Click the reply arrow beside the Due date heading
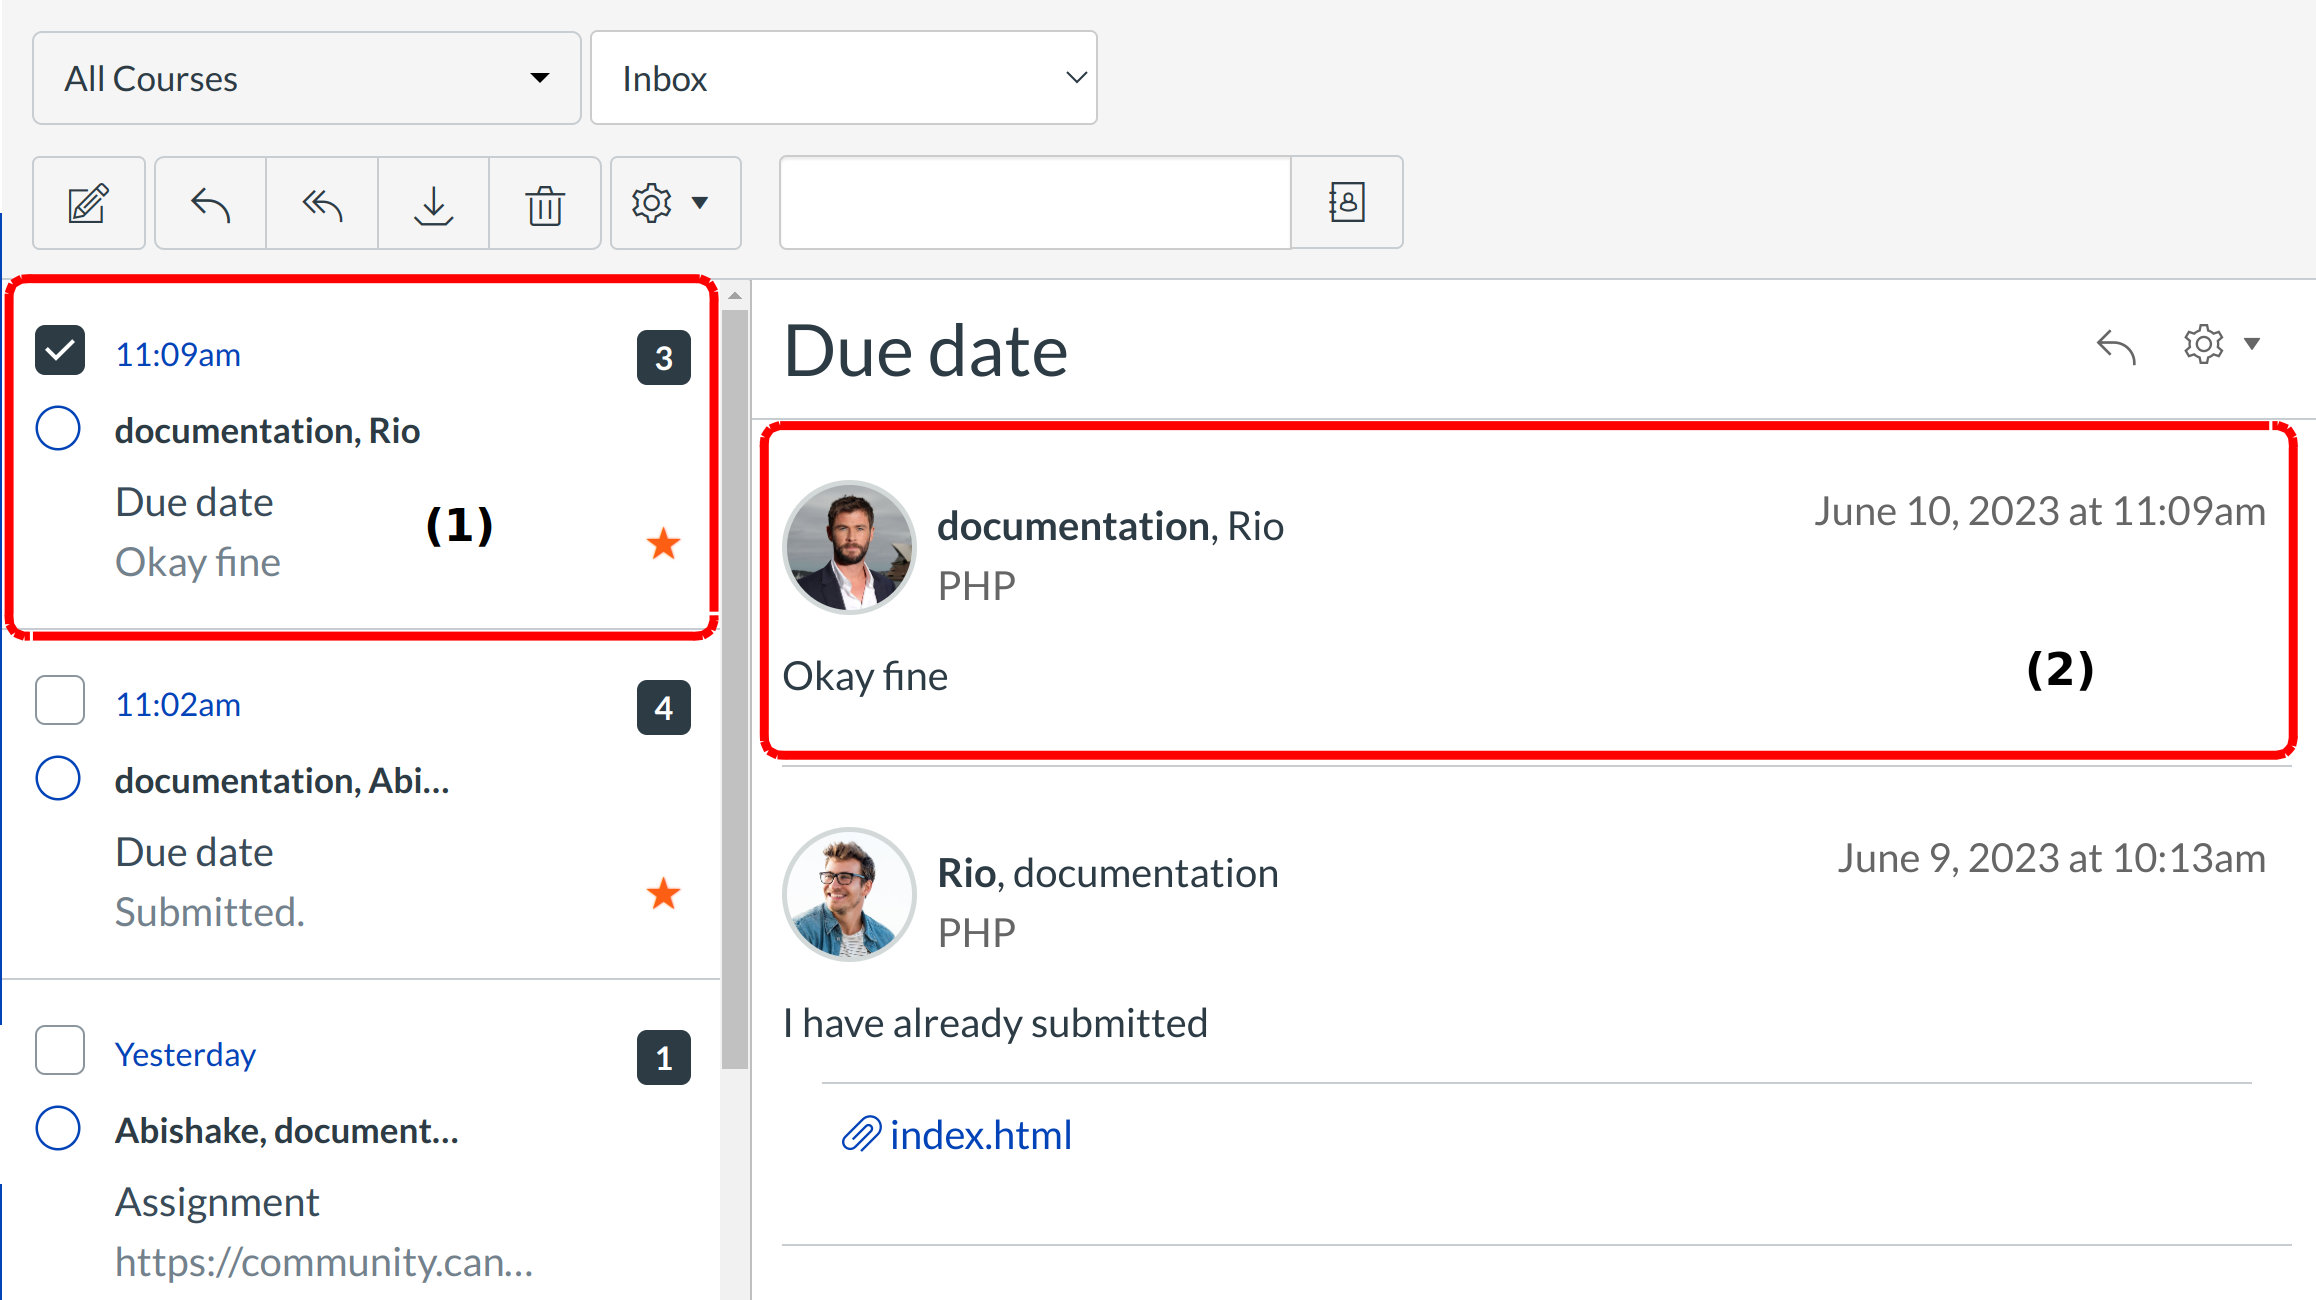This screenshot has width=2316, height=1300. pyautogui.click(x=2115, y=346)
